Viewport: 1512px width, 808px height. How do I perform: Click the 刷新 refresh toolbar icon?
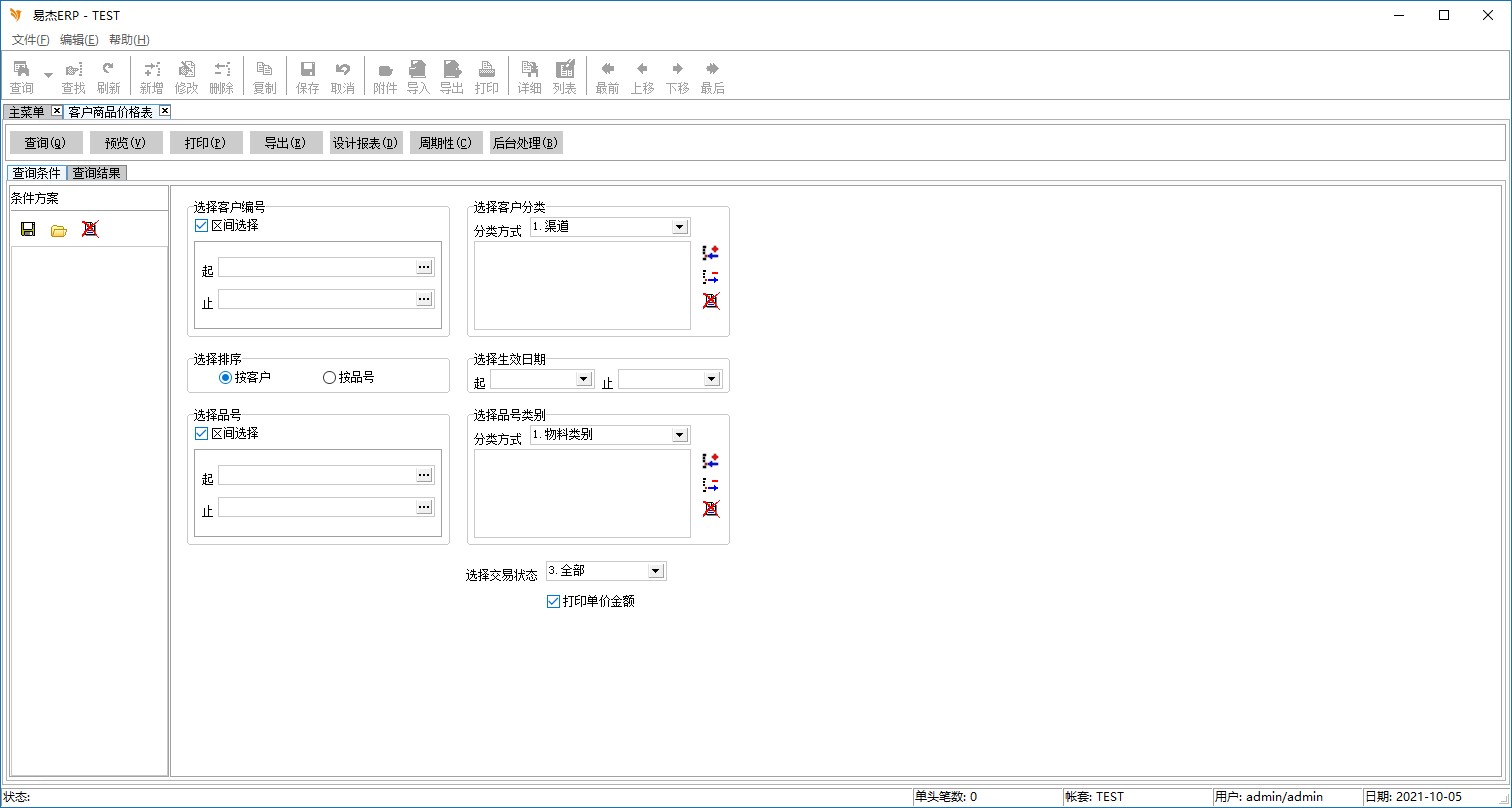pyautogui.click(x=108, y=76)
